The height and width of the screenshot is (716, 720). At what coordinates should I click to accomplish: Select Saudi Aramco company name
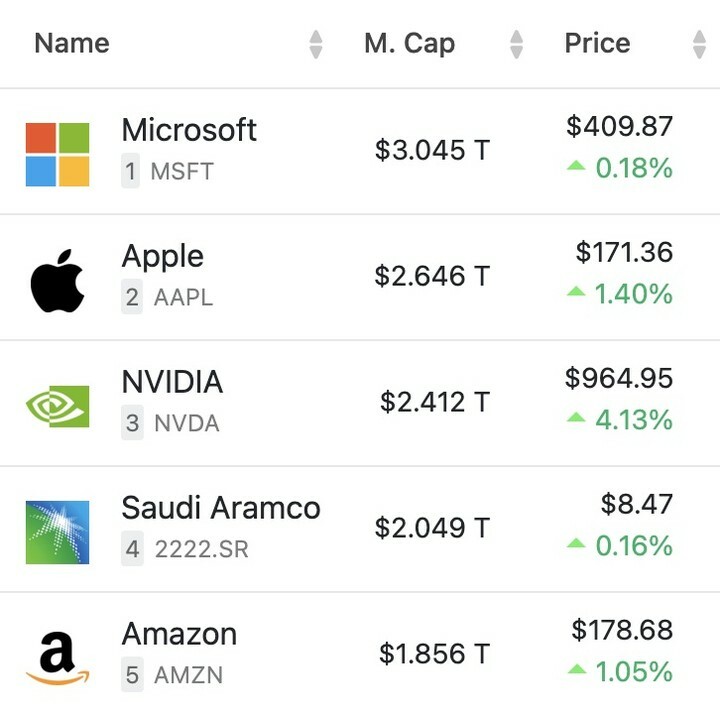pos(221,508)
